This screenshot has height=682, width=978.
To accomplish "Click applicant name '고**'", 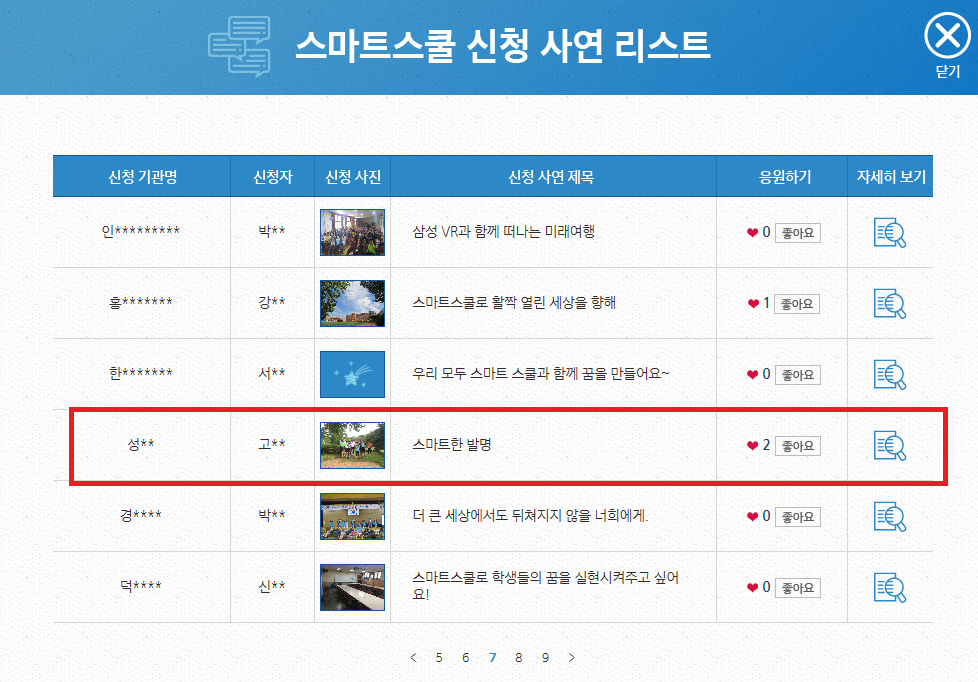I will (272, 445).
